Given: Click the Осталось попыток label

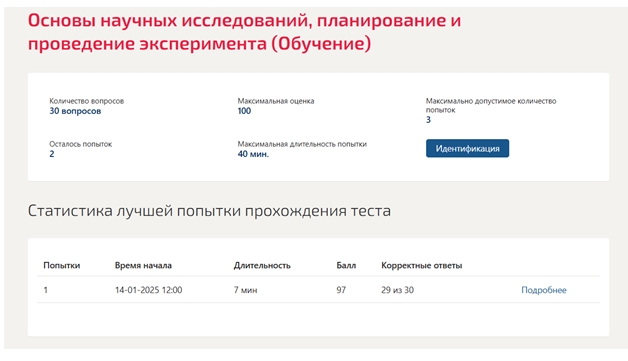Looking at the screenshot, I should point(81,144).
